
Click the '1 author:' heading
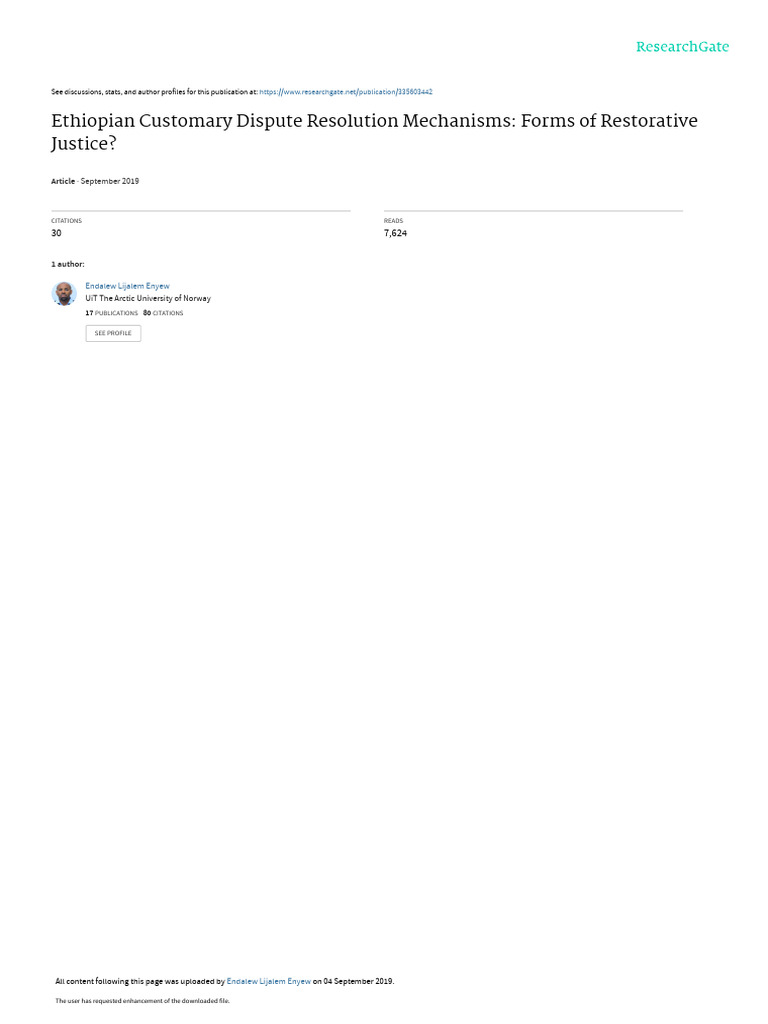coord(68,264)
